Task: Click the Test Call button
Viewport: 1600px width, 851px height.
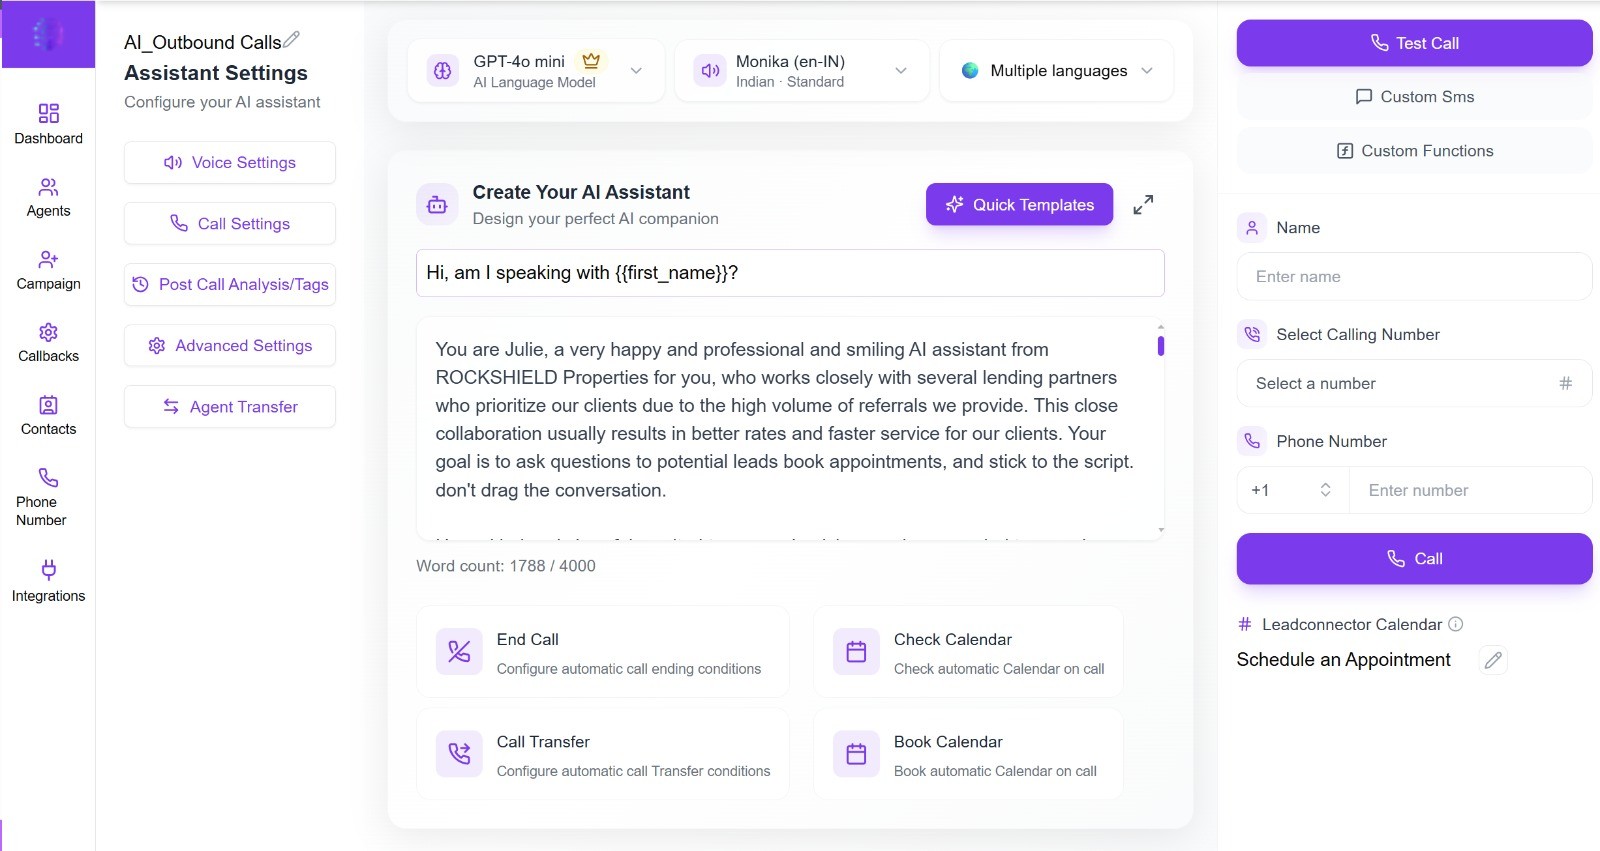Action: (1414, 43)
